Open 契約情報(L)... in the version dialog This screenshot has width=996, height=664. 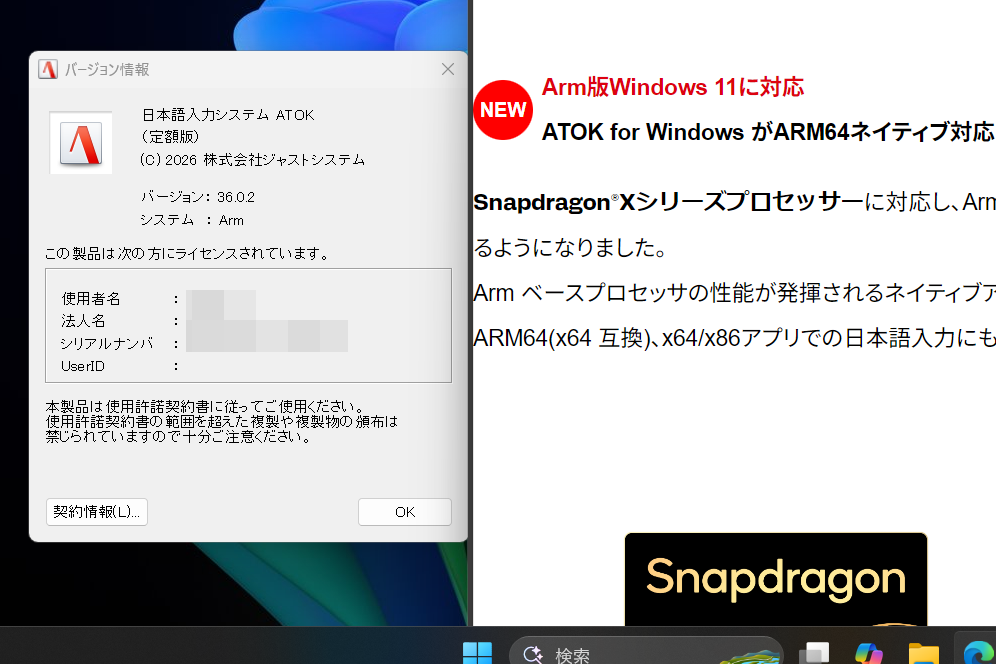97,512
